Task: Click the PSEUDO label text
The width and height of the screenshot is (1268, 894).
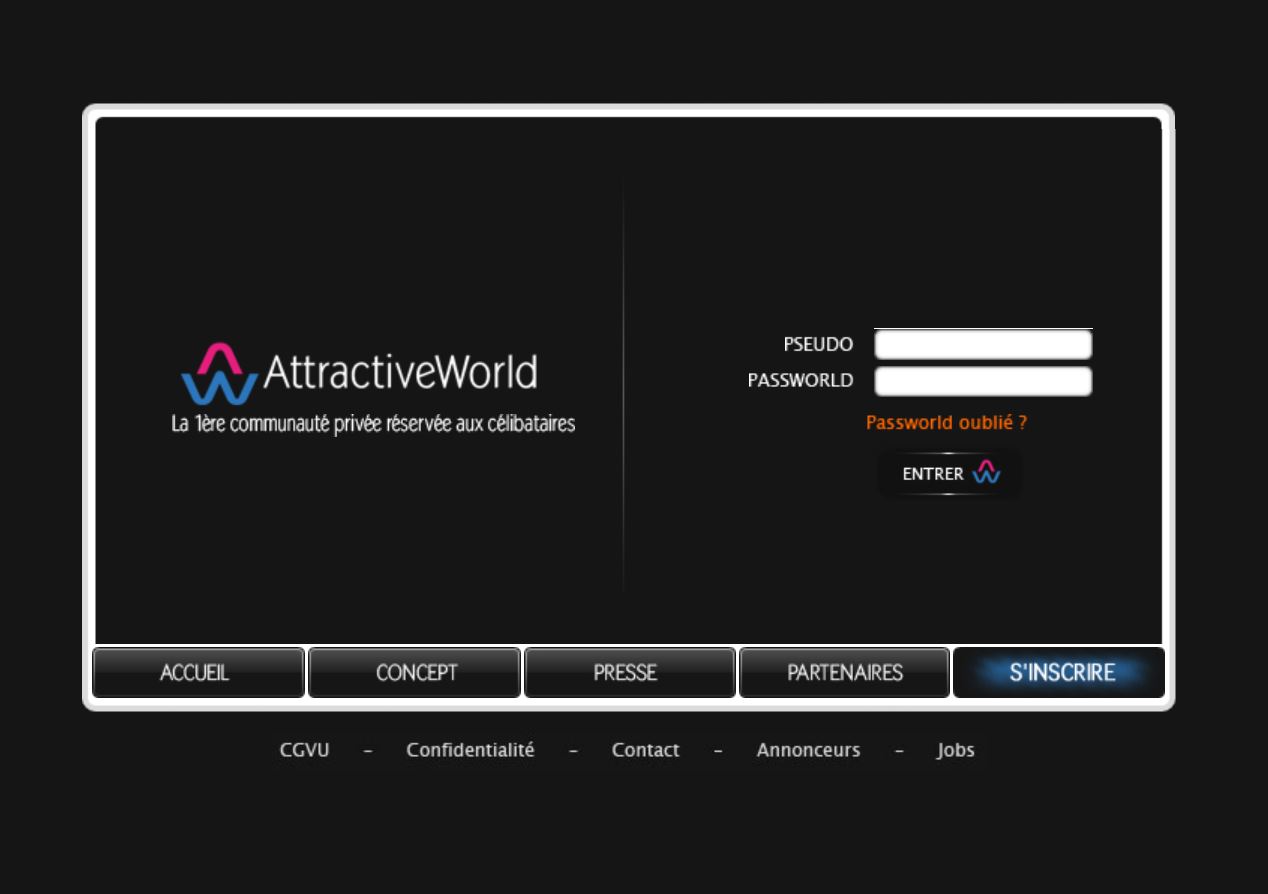Action: tap(818, 345)
